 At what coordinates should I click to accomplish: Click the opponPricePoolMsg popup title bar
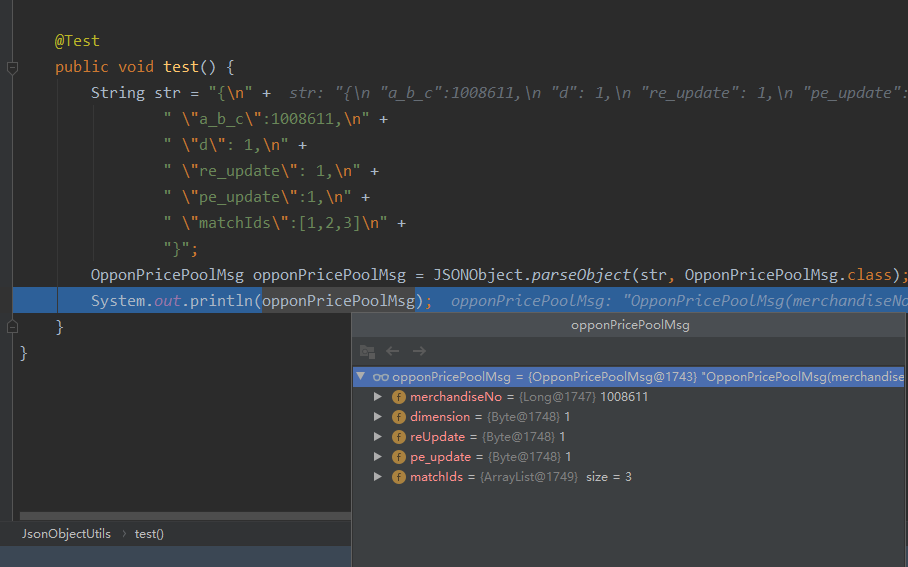[x=629, y=325]
